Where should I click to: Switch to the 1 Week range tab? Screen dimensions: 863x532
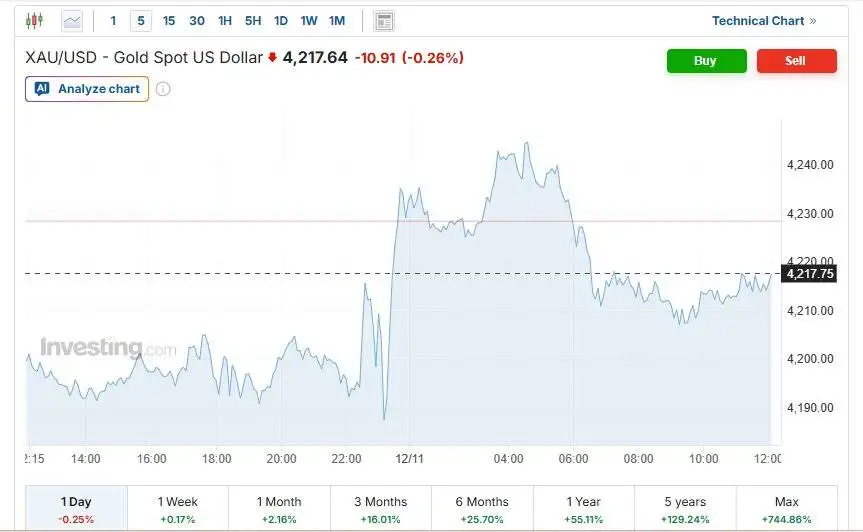[x=178, y=508]
